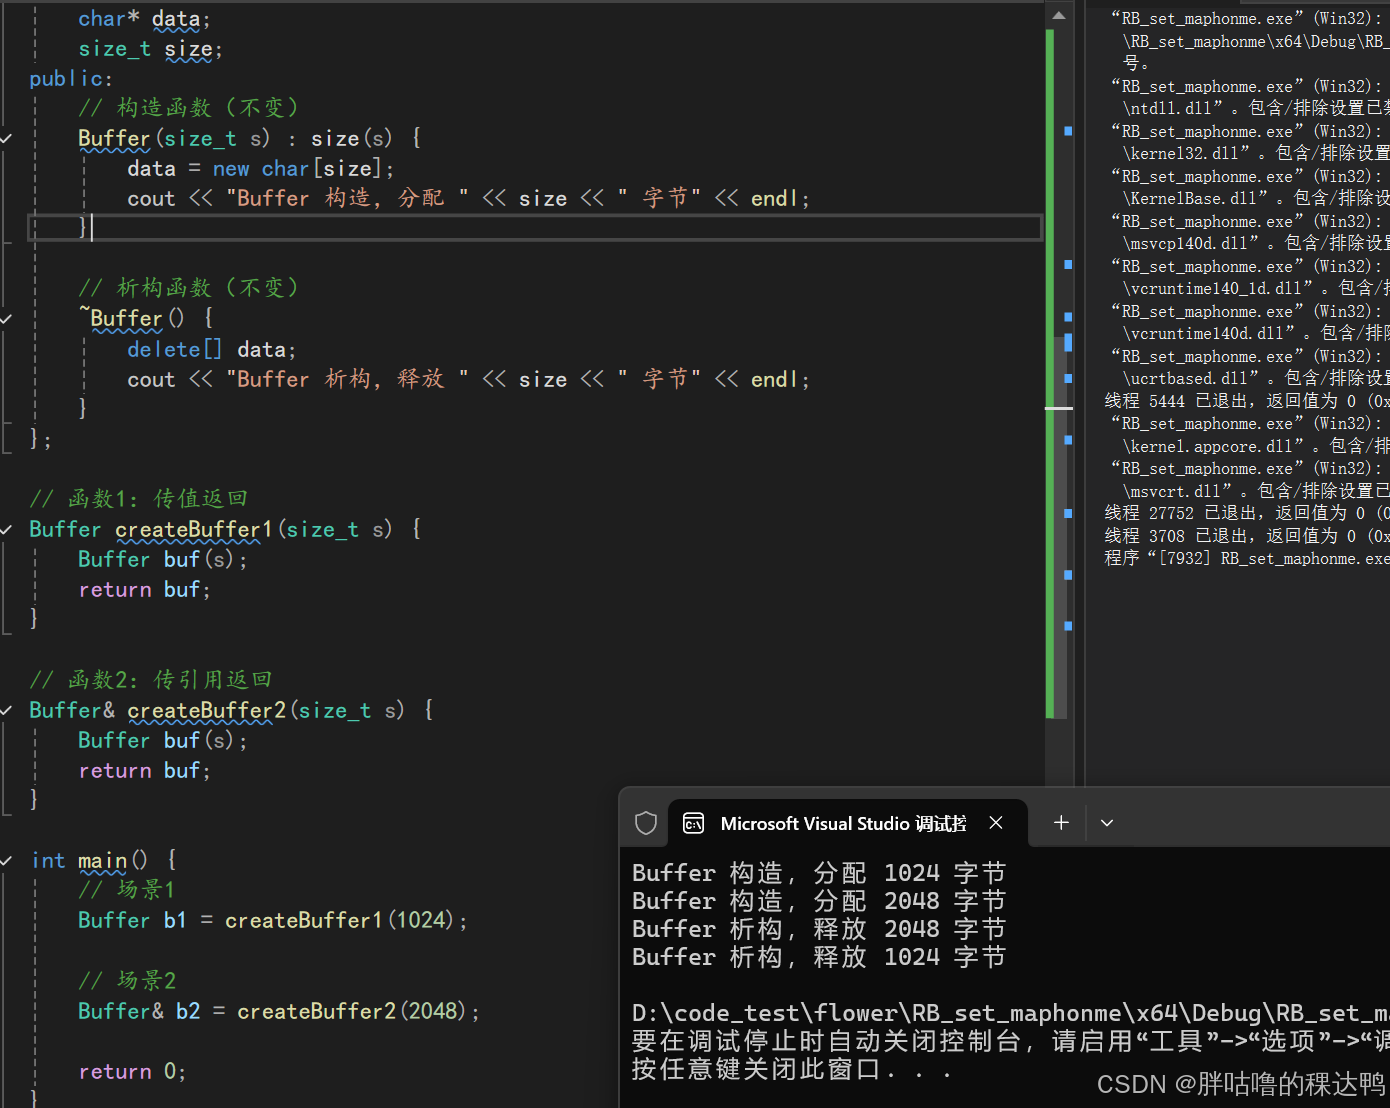
Task: Click output line containing '\ucrtbased.dll'
Action: (x=1256, y=378)
